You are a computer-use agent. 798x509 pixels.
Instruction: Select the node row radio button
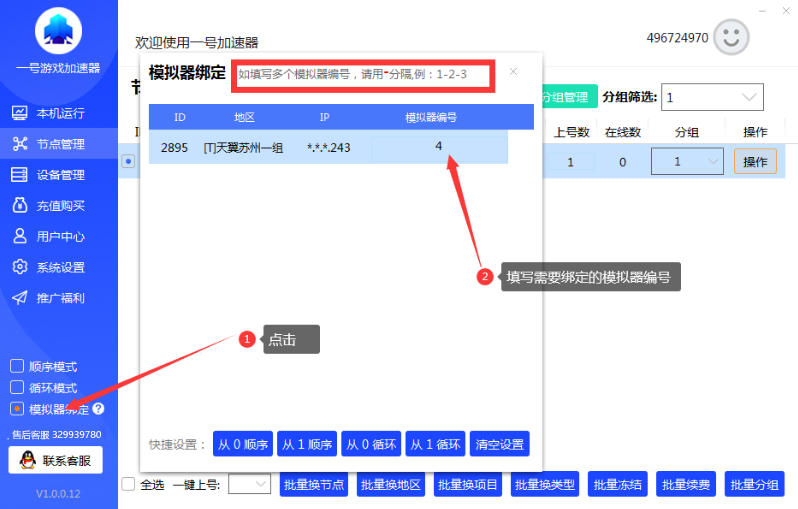[x=128, y=161]
